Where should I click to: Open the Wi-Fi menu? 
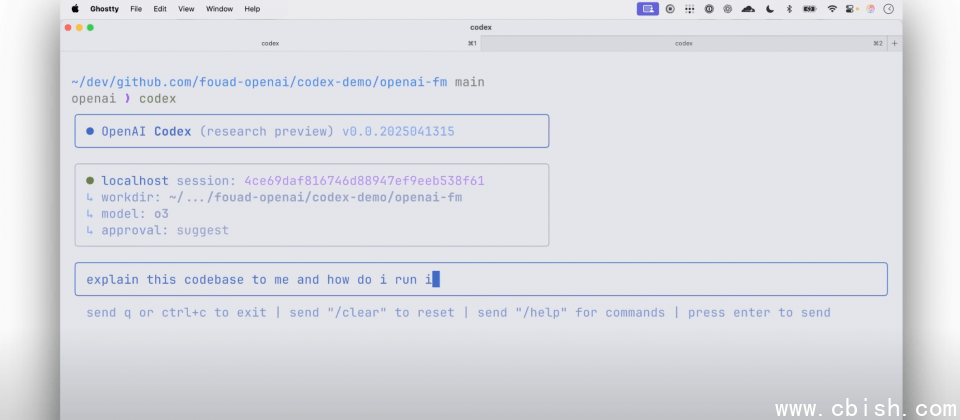(x=832, y=9)
